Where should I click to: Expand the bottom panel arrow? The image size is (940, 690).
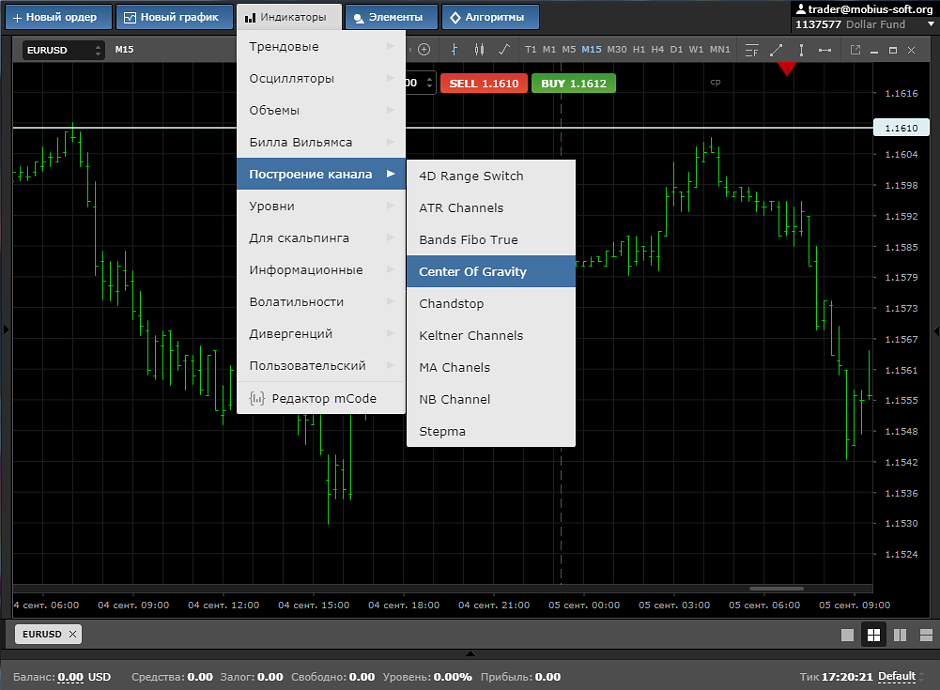coord(471,653)
